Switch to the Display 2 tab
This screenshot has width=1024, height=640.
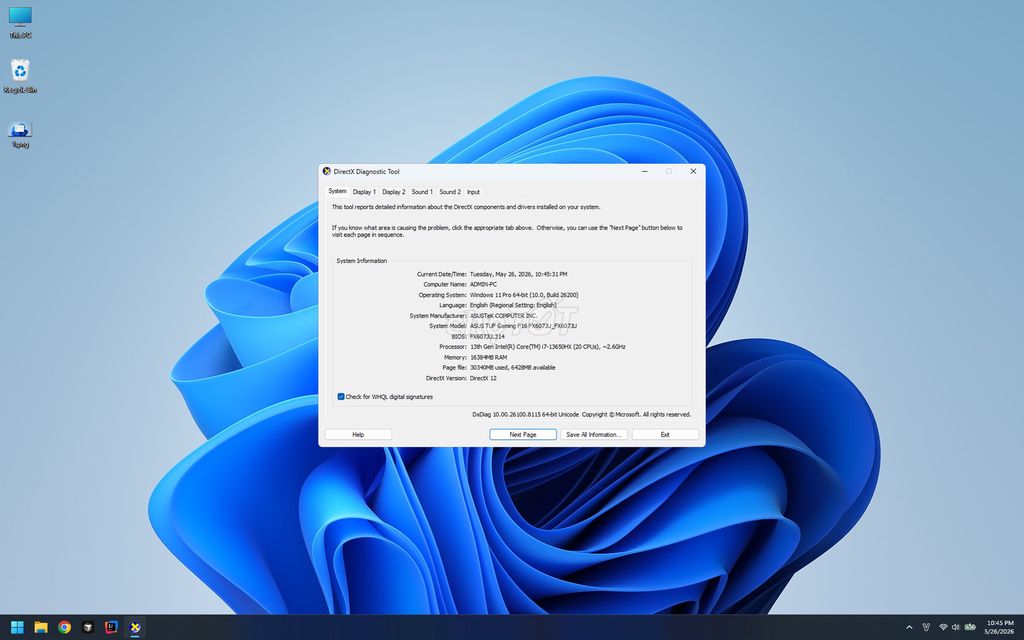[394, 192]
